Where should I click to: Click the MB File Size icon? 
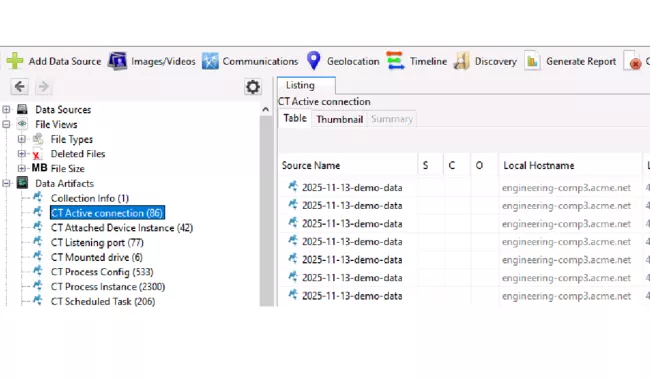click(x=39, y=168)
